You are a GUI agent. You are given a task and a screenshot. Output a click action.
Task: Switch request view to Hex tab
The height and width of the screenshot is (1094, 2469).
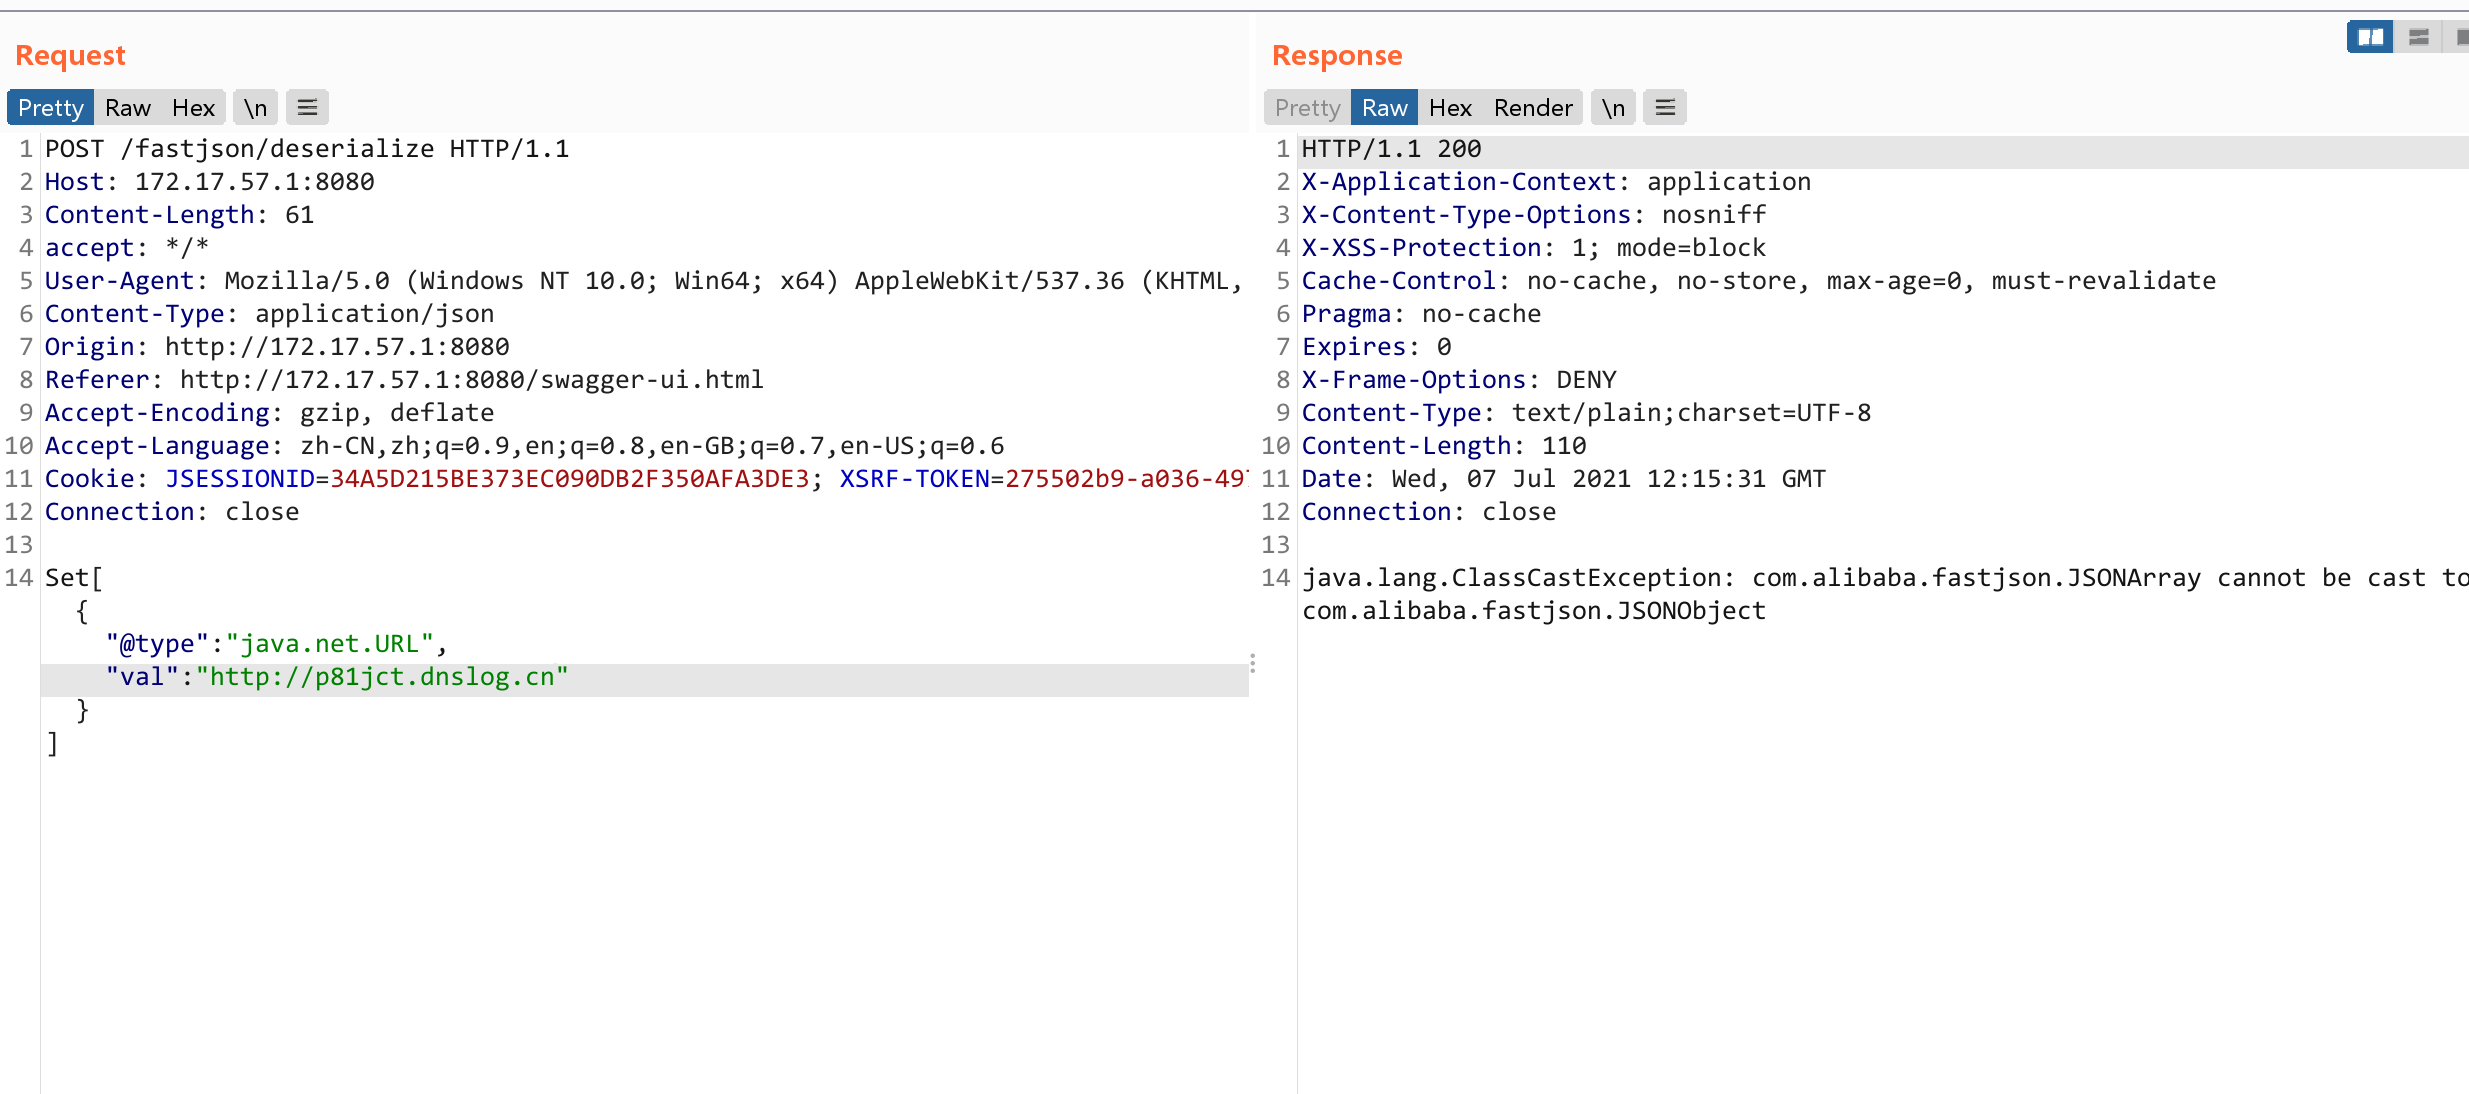(x=193, y=108)
